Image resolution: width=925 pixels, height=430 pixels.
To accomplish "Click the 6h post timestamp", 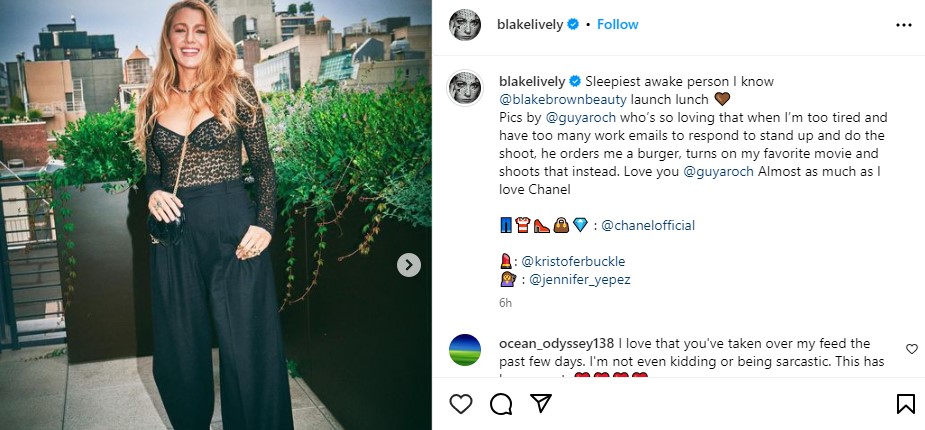I will 505,302.
